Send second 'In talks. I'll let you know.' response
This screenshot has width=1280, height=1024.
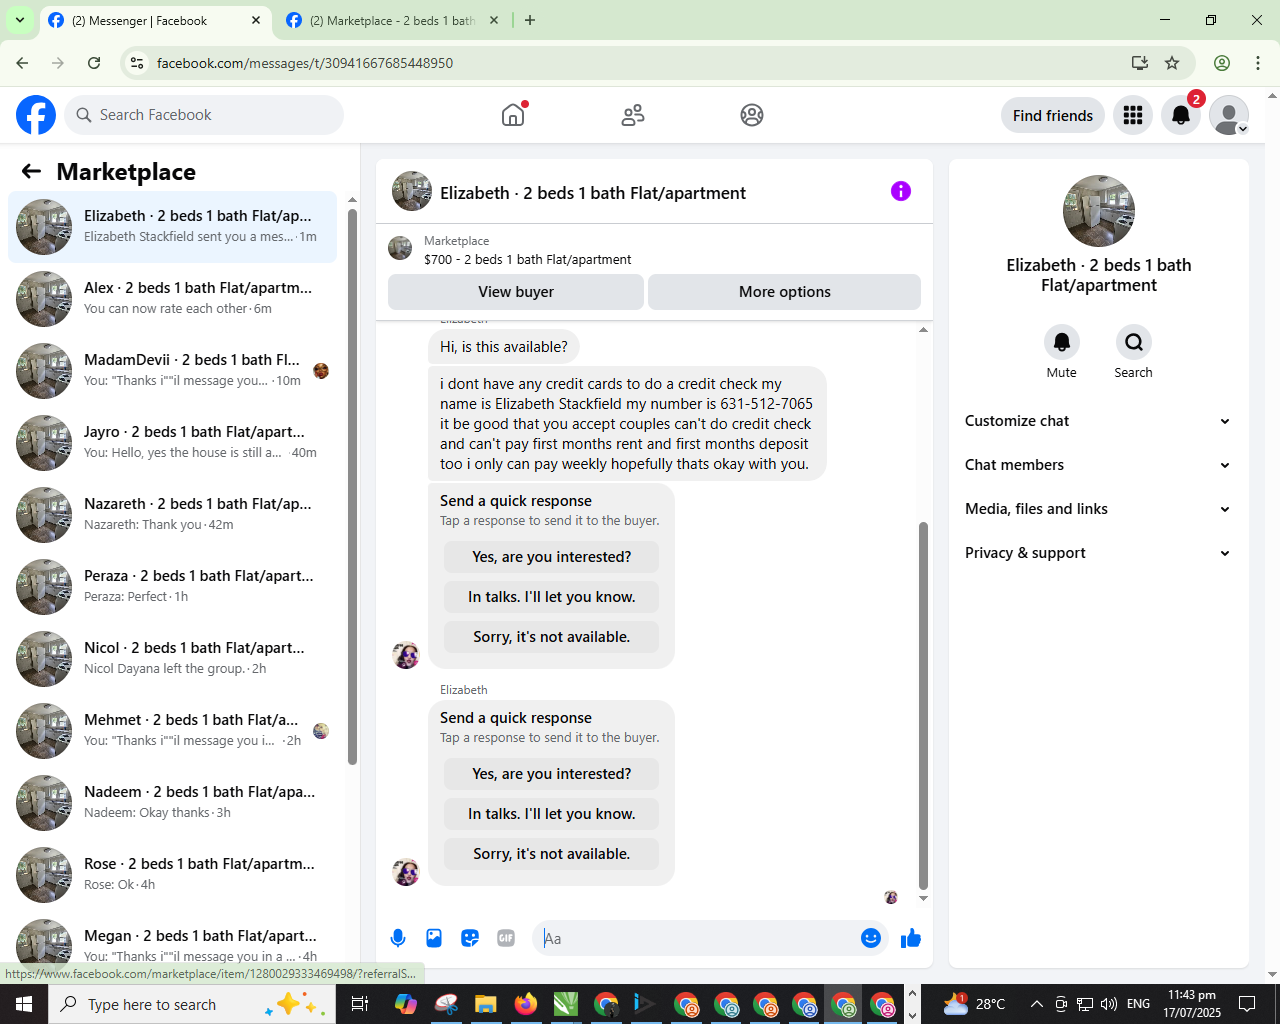552,814
